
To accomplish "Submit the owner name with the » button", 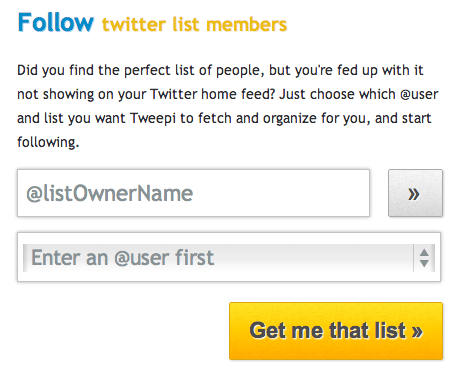I will (x=415, y=193).
